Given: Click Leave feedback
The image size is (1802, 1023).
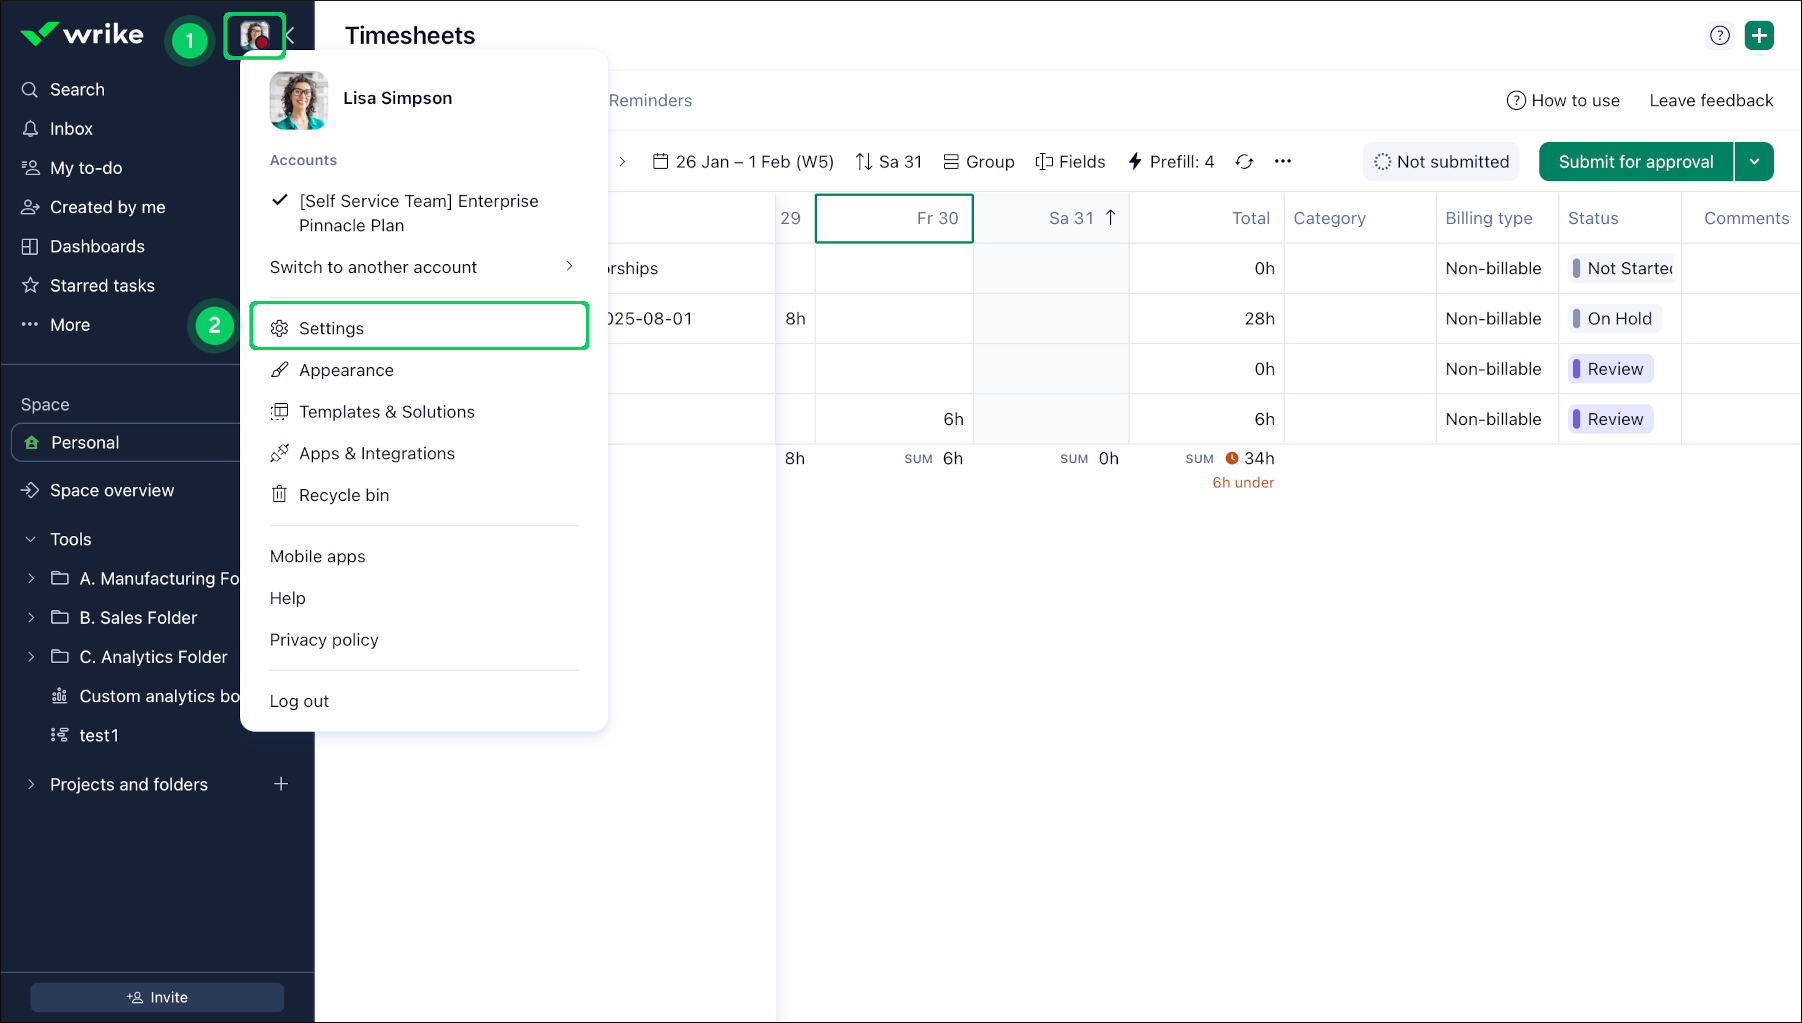Looking at the screenshot, I should 1711,100.
